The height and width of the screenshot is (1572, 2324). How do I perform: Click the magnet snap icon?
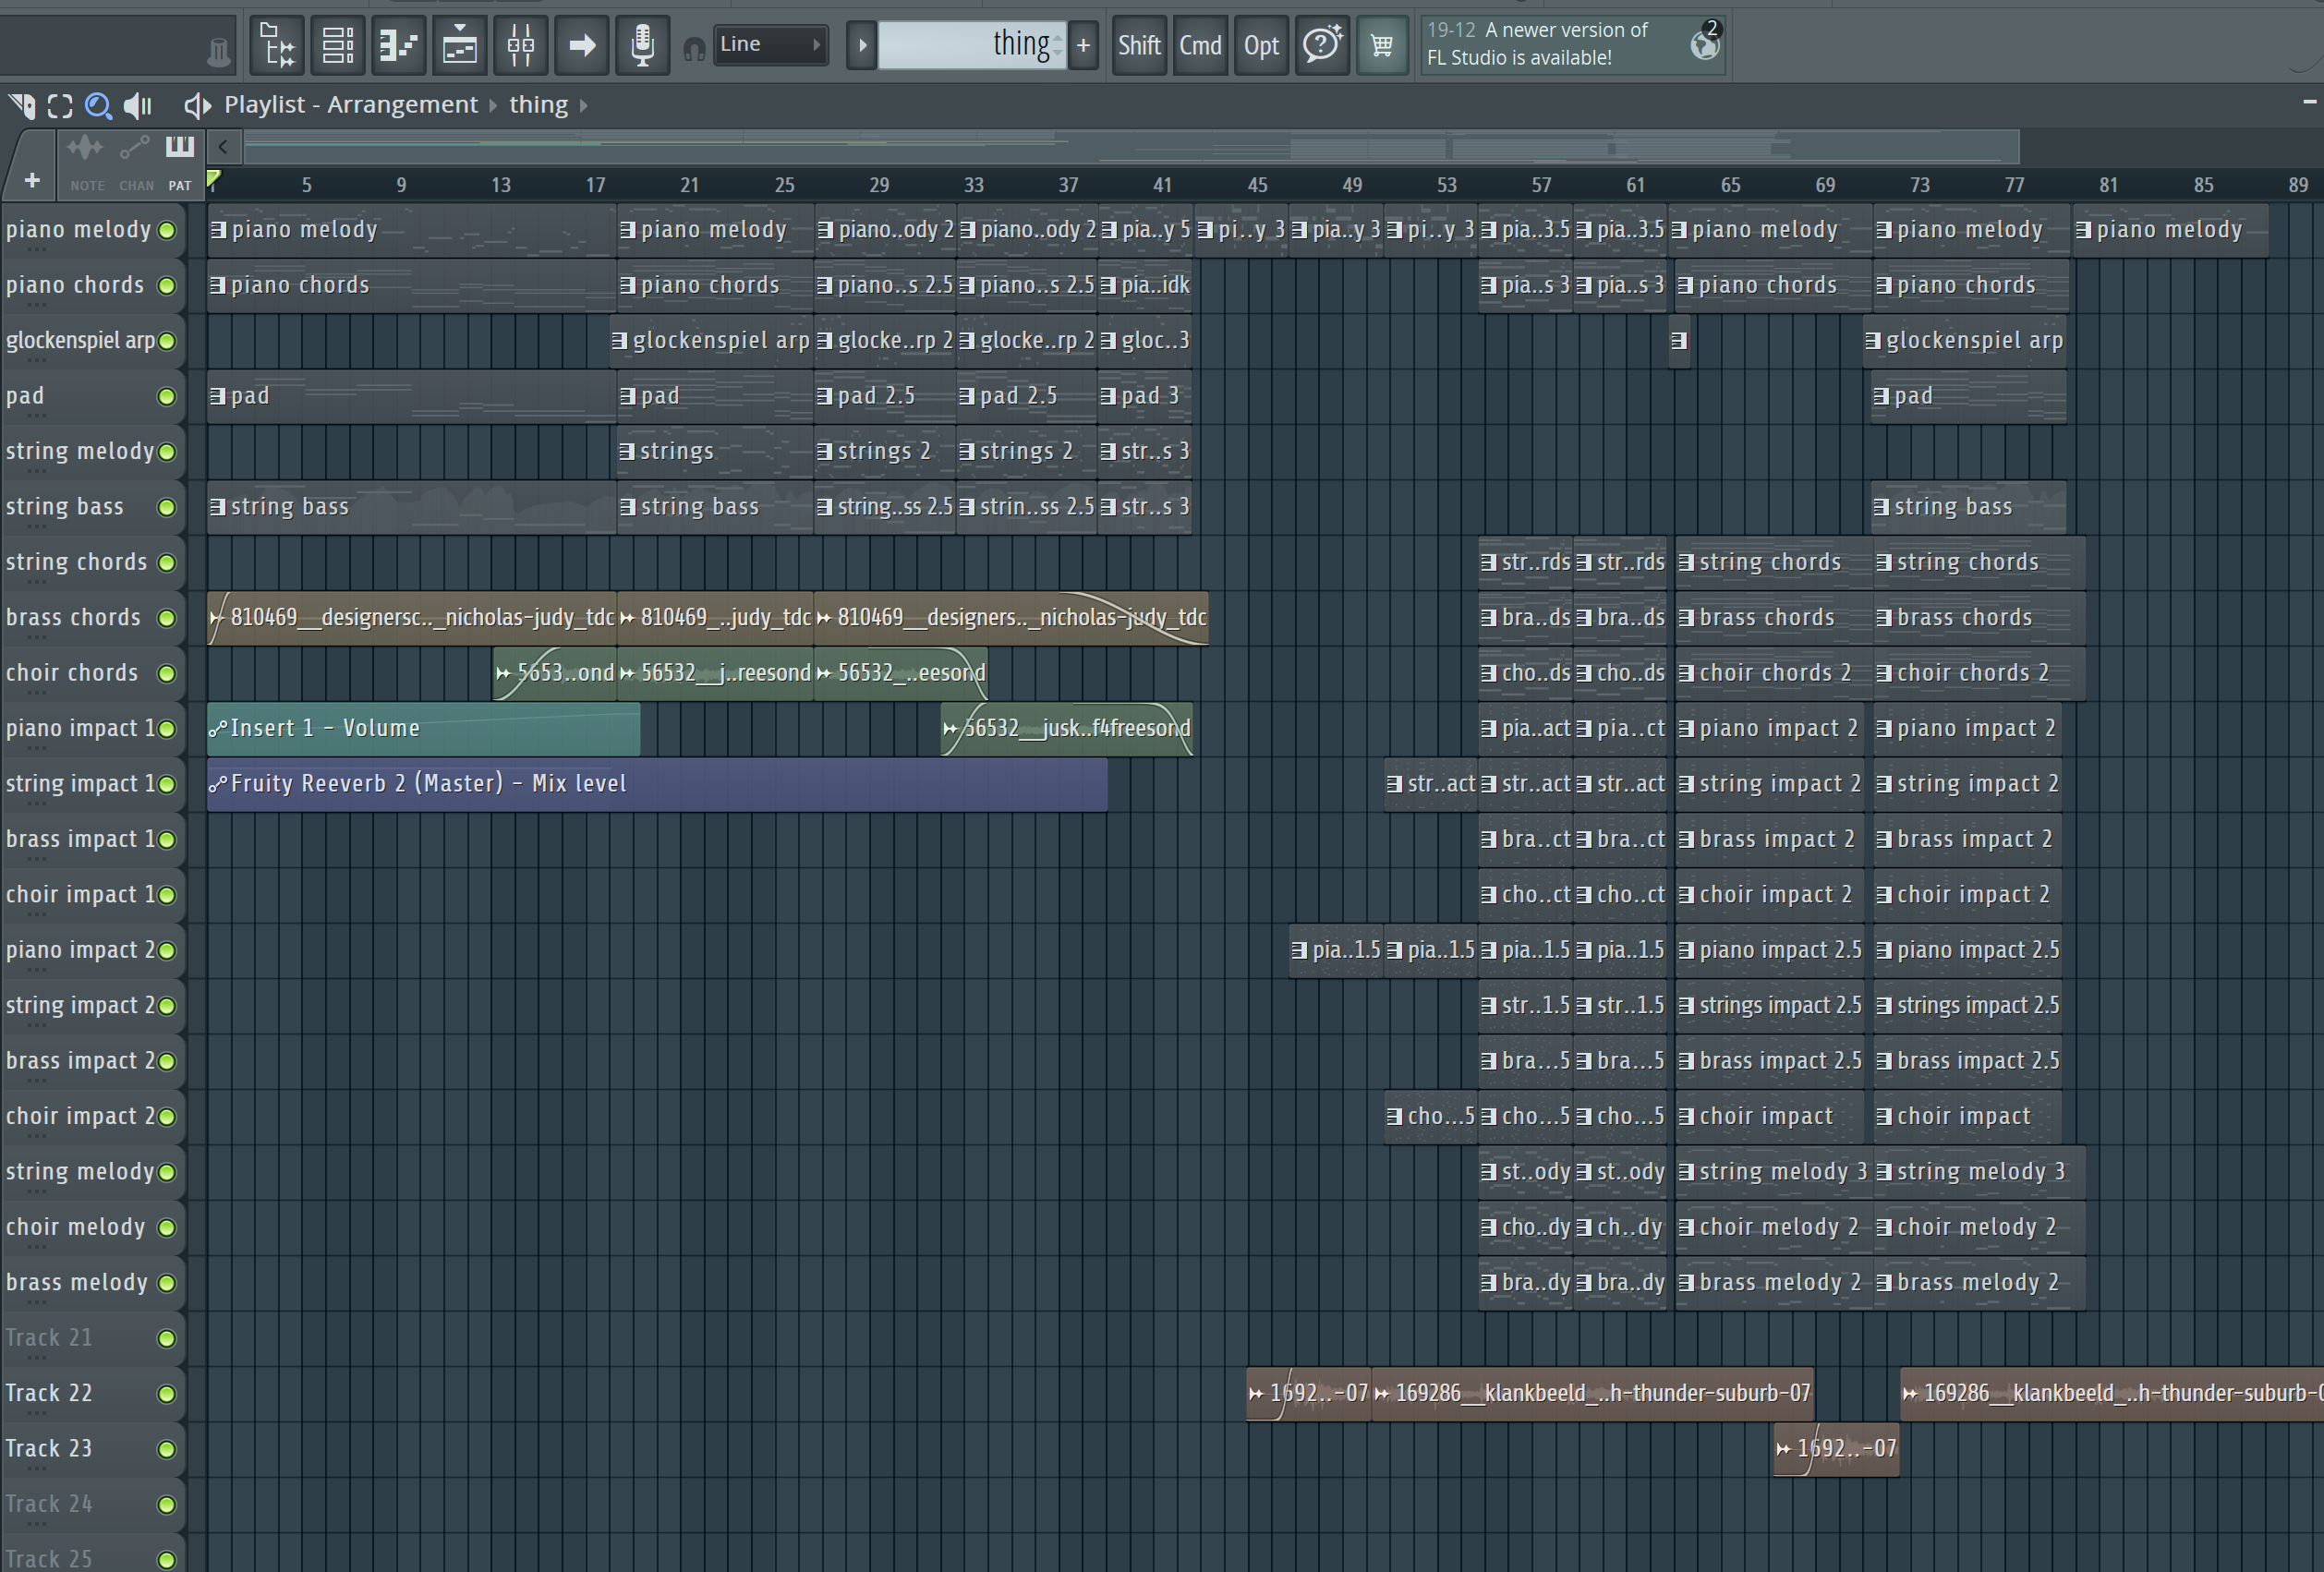pyautogui.click(x=694, y=47)
